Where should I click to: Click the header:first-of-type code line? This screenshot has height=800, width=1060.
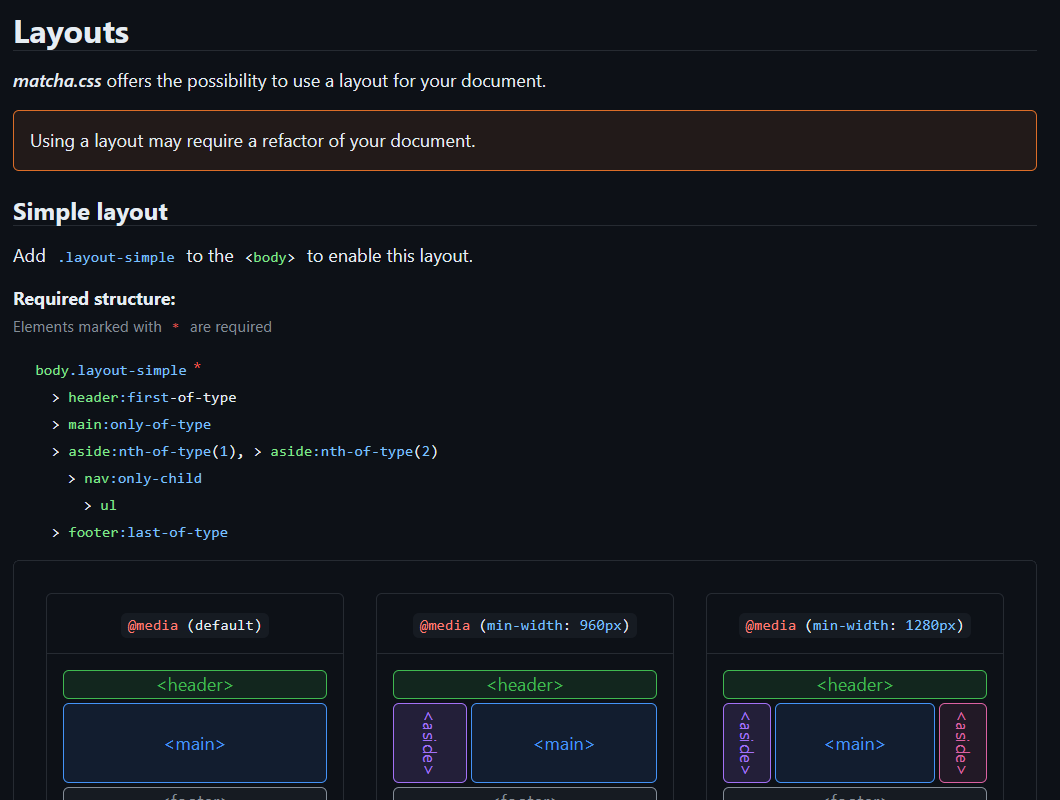click(x=152, y=398)
